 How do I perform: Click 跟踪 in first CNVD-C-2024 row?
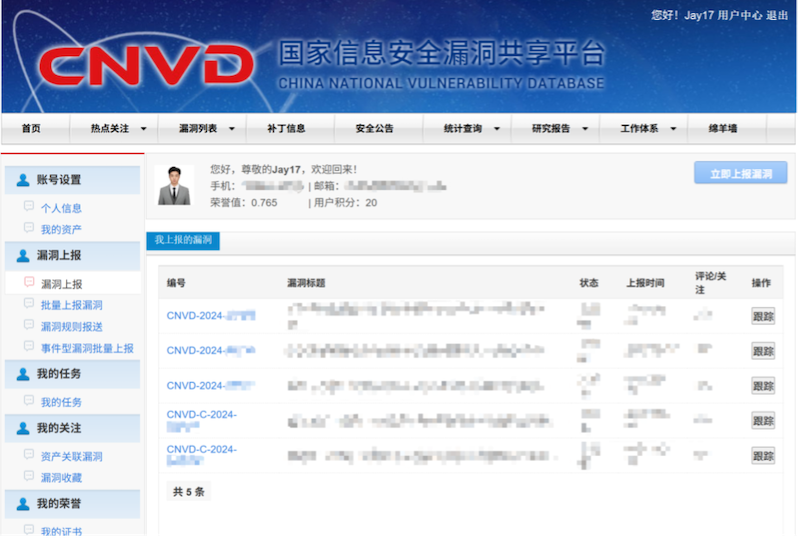(763, 421)
